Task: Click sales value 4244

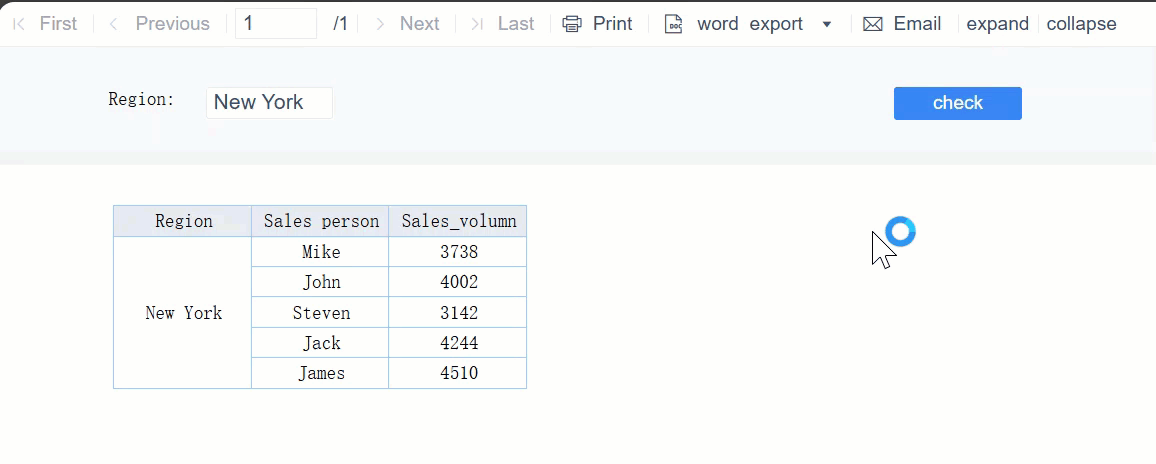Action: [458, 343]
